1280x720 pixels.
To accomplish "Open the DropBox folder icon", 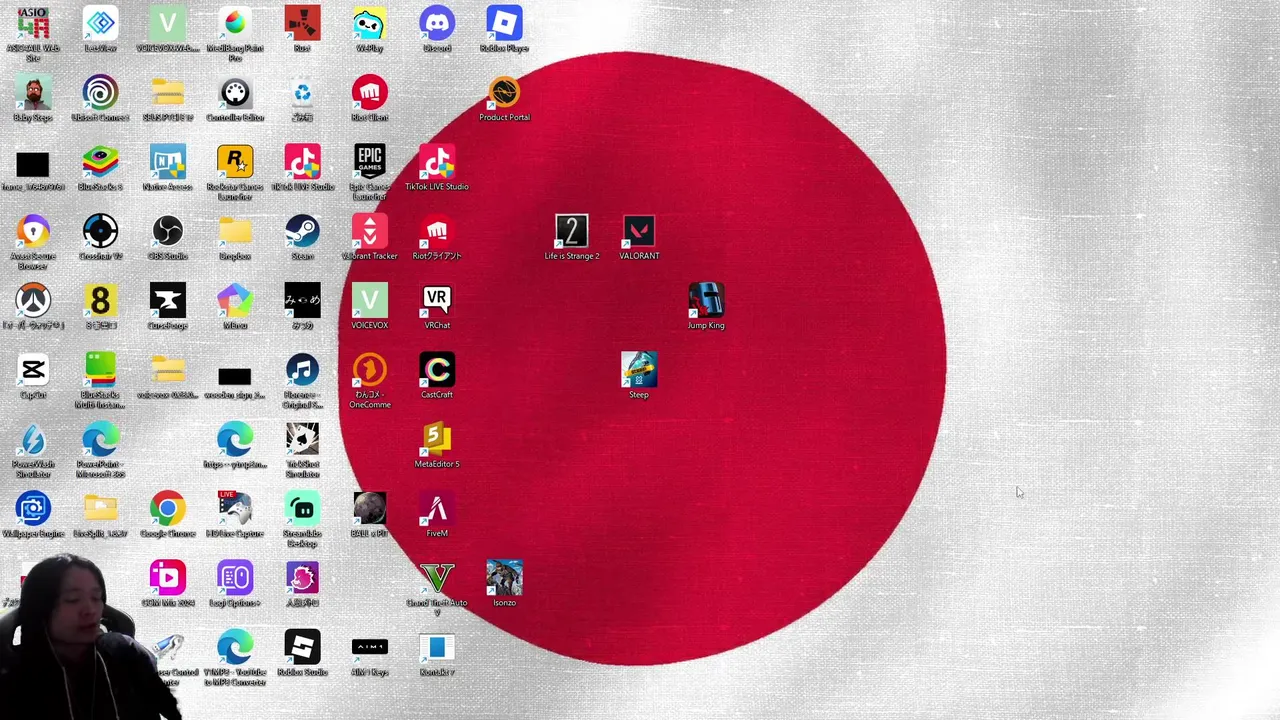I will 235,232.
